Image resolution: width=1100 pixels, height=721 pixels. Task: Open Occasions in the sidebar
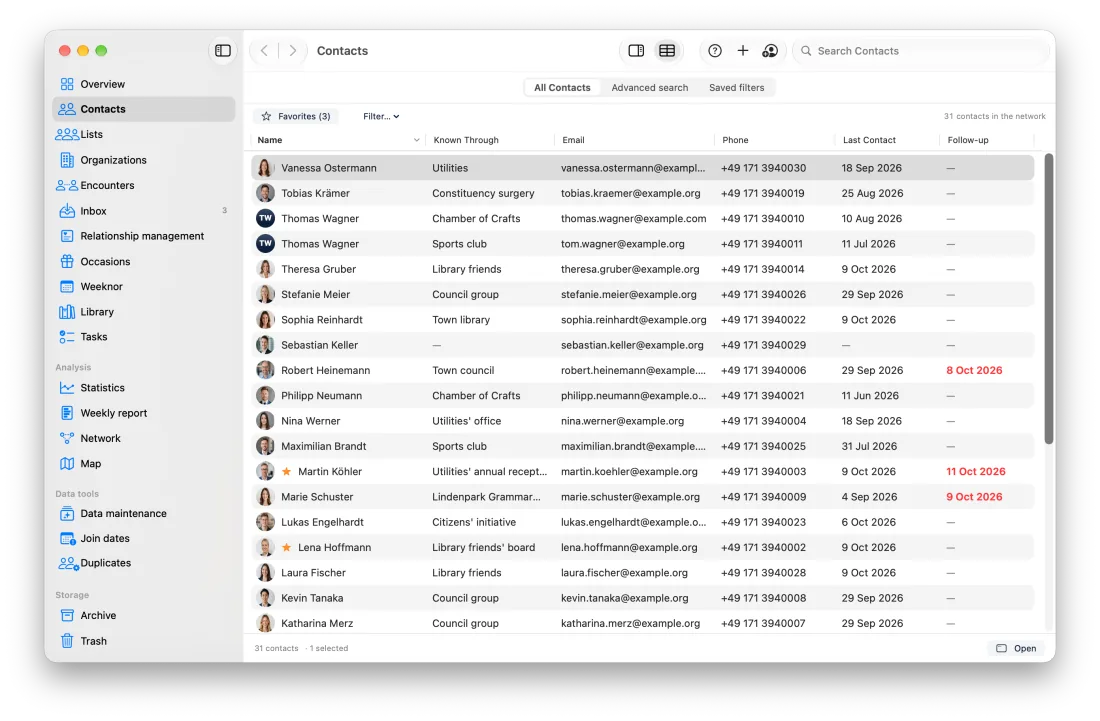point(144,262)
